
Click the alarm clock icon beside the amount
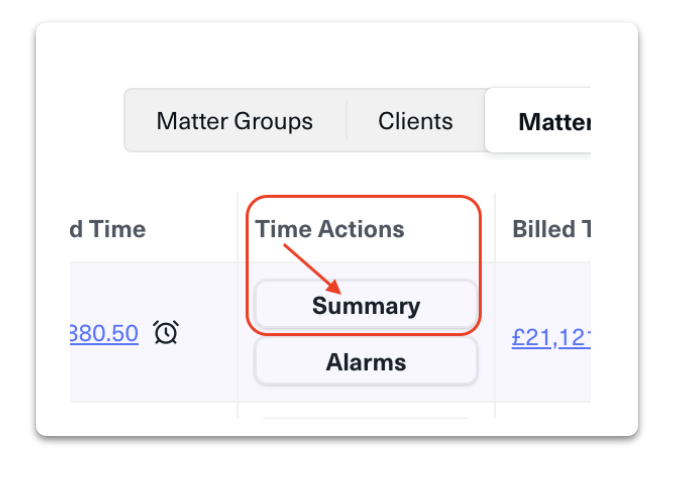click(x=166, y=333)
